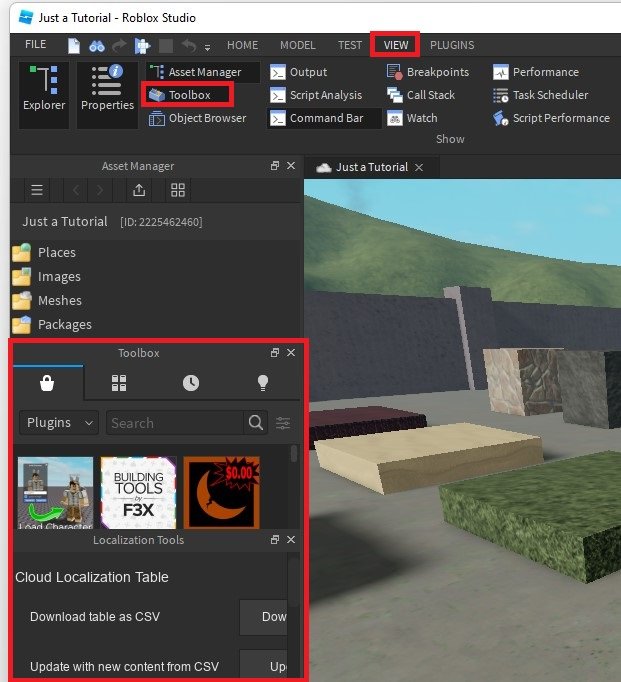The image size is (621, 682).
Task: Click the Asset Manager forward arrow
Action: [100, 190]
